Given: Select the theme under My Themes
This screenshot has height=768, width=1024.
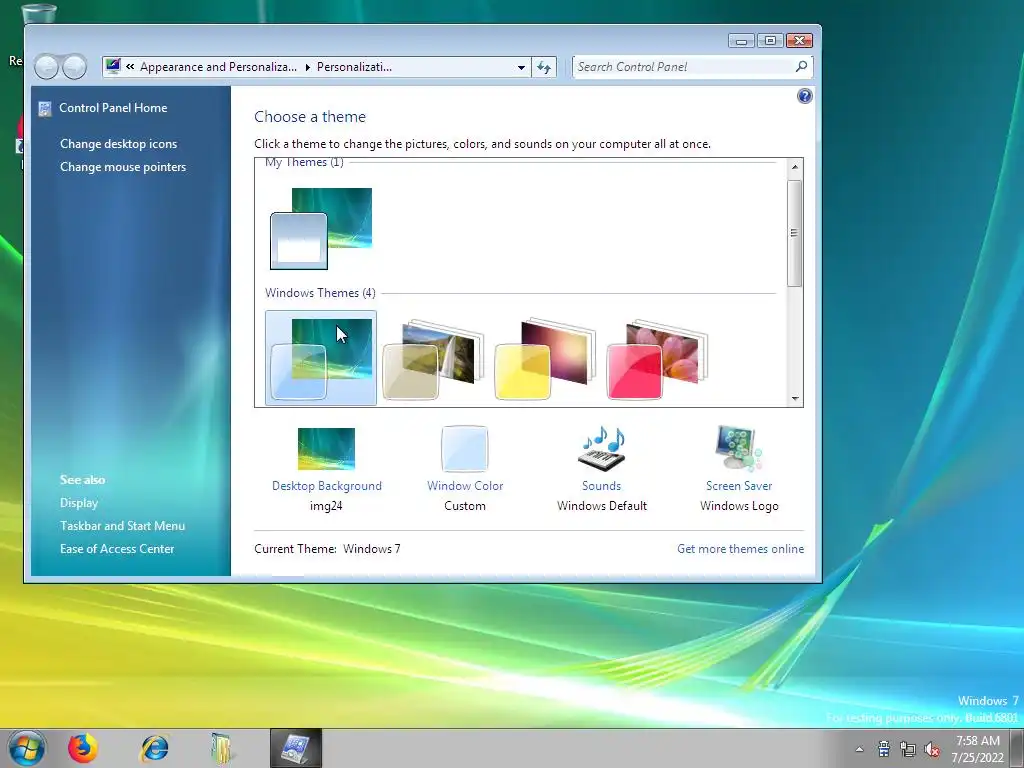Looking at the screenshot, I should coord(321,229).
